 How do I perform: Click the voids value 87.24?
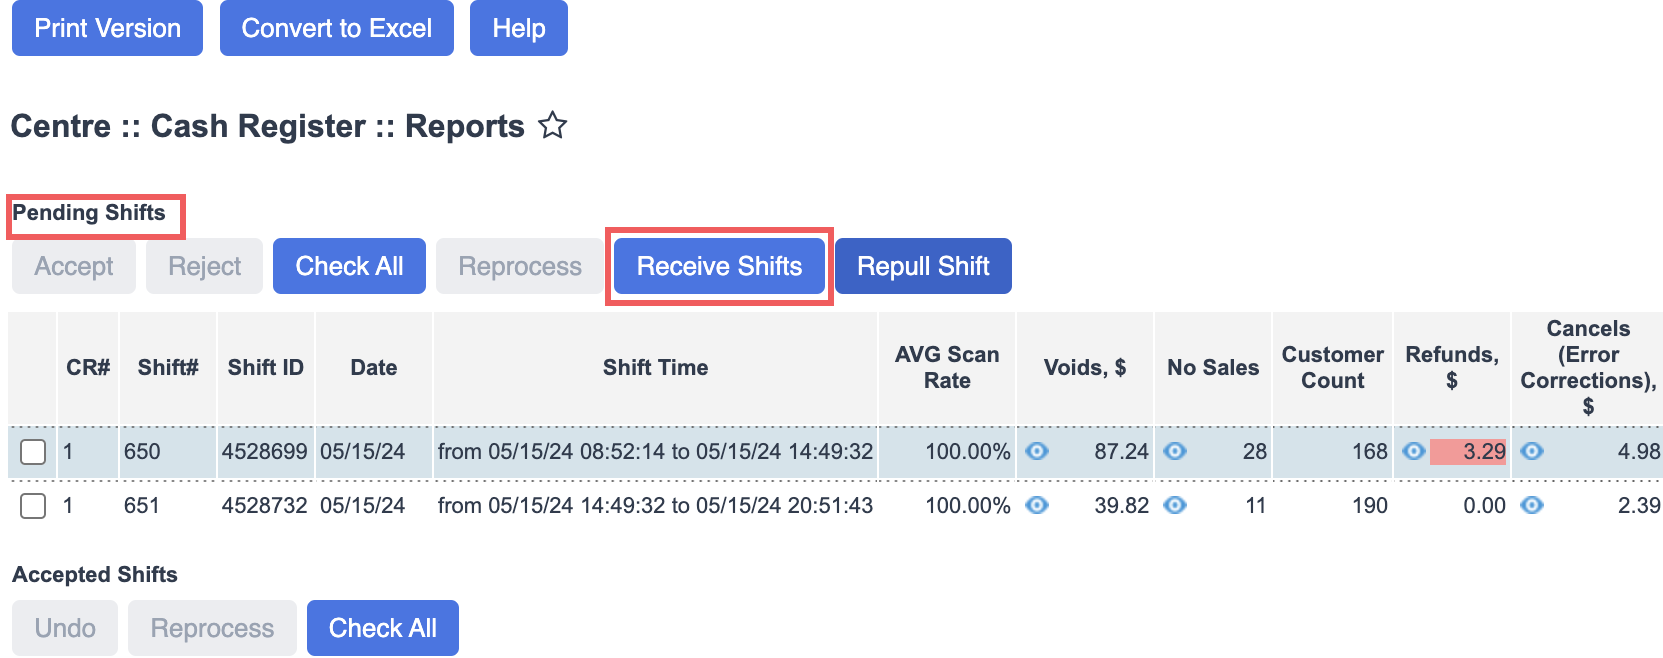1121,451
